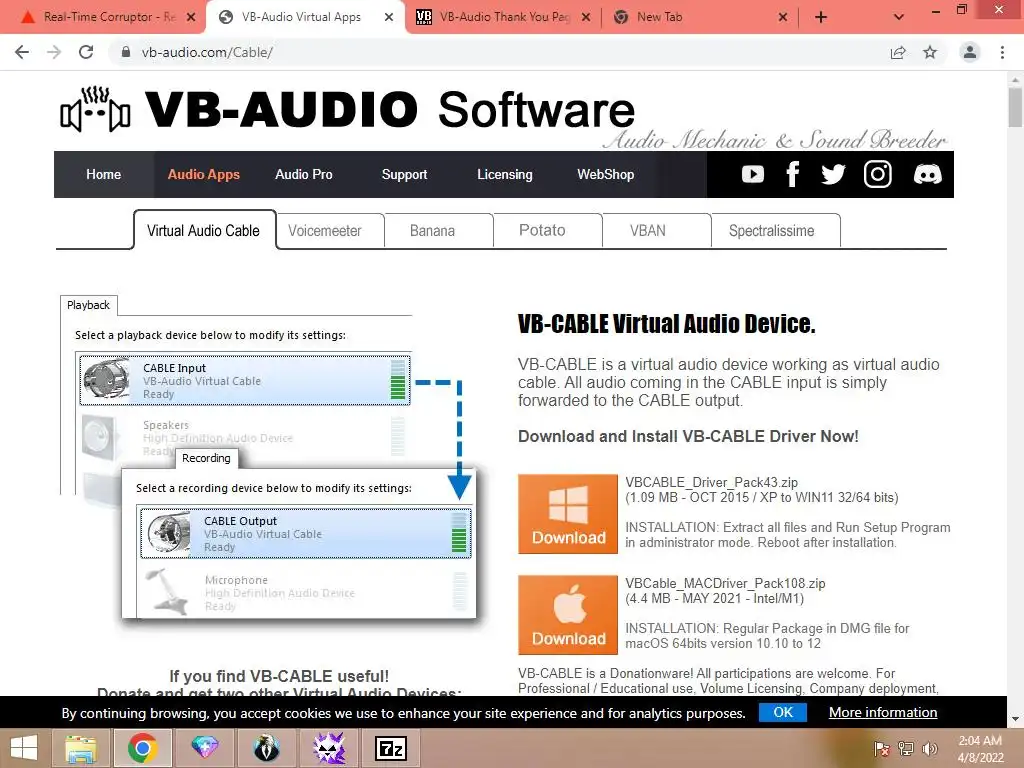
Task: Open File Explorer from the taskbar
Action: click(x=80, y=748)
